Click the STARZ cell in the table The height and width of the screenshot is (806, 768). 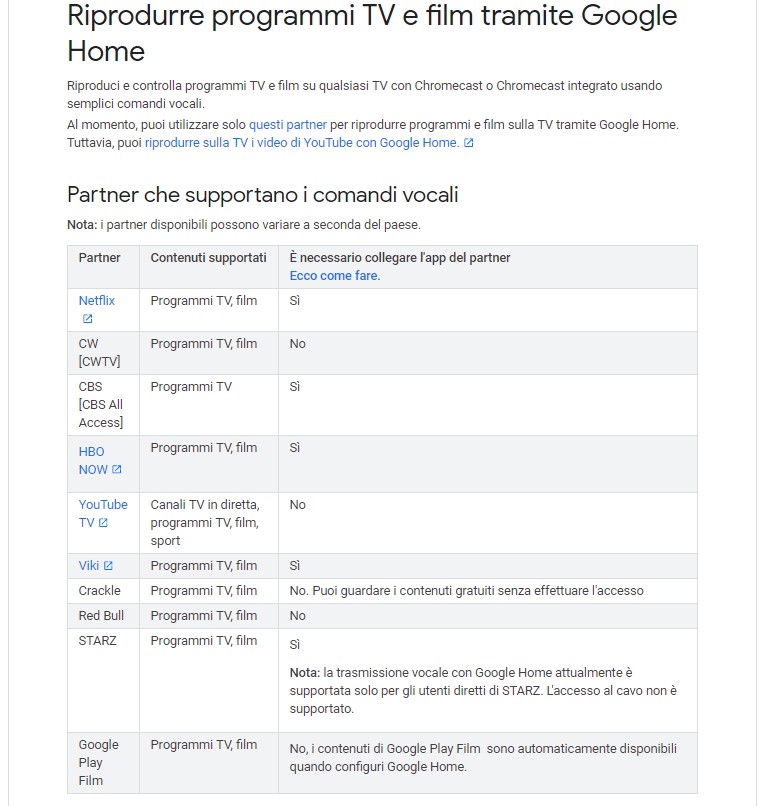pos(98,641)
